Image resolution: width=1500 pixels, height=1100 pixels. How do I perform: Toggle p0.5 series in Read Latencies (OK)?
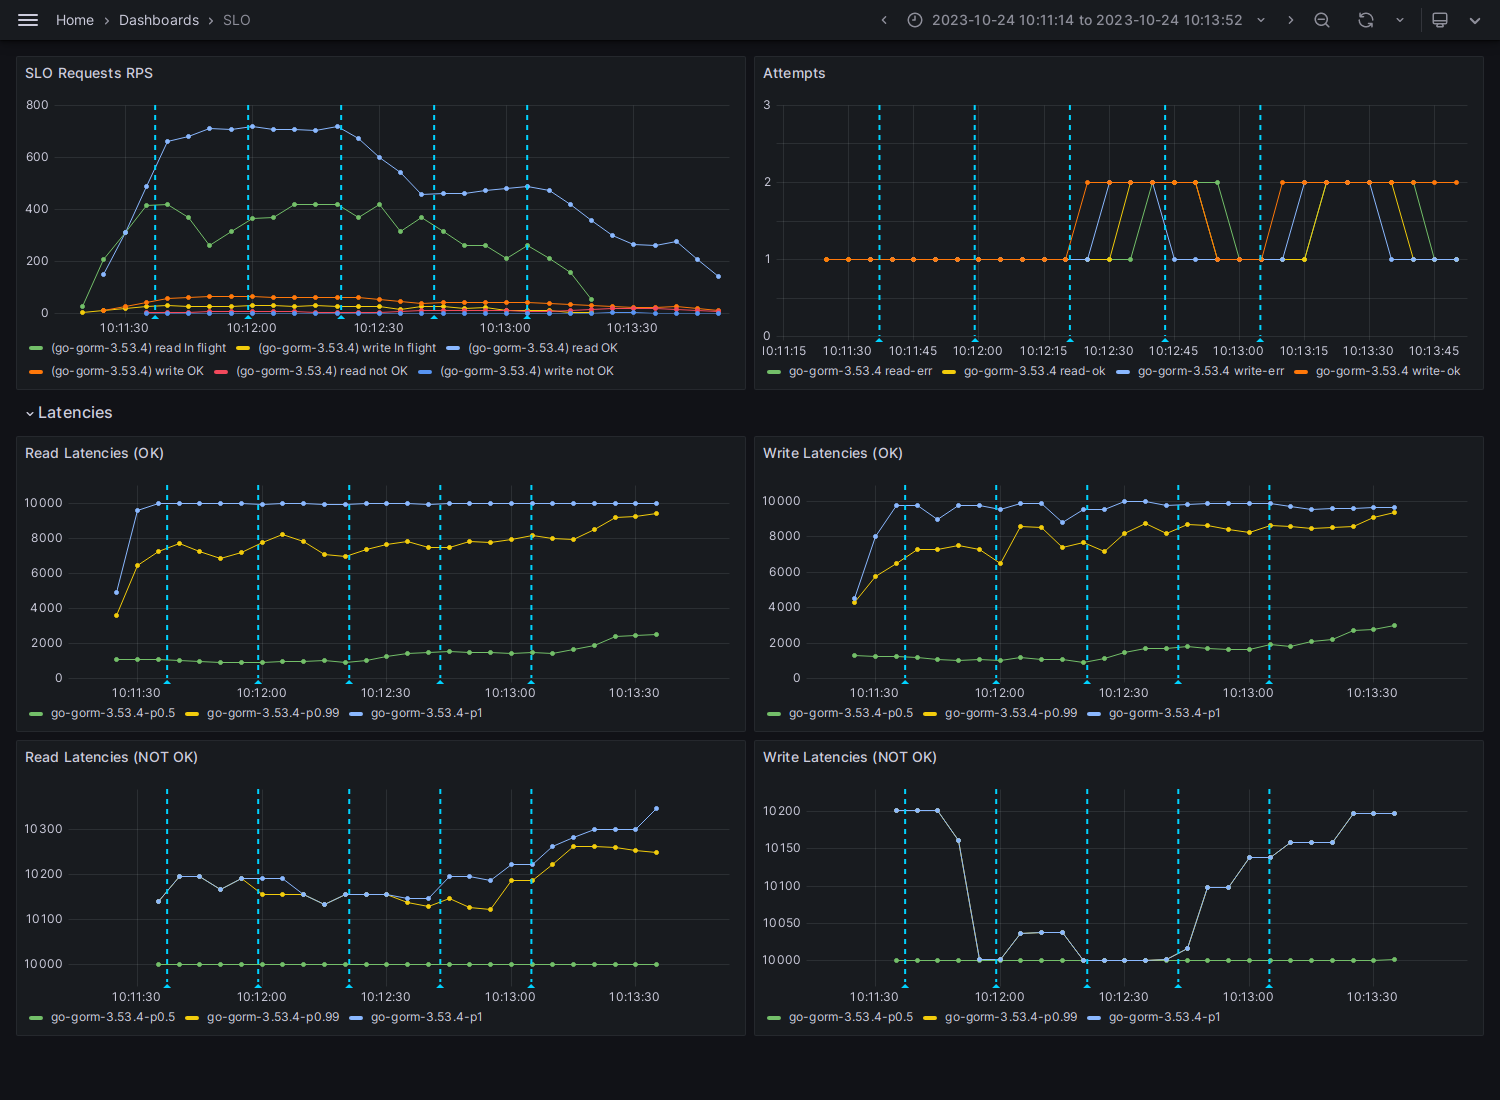click(113, 713)
